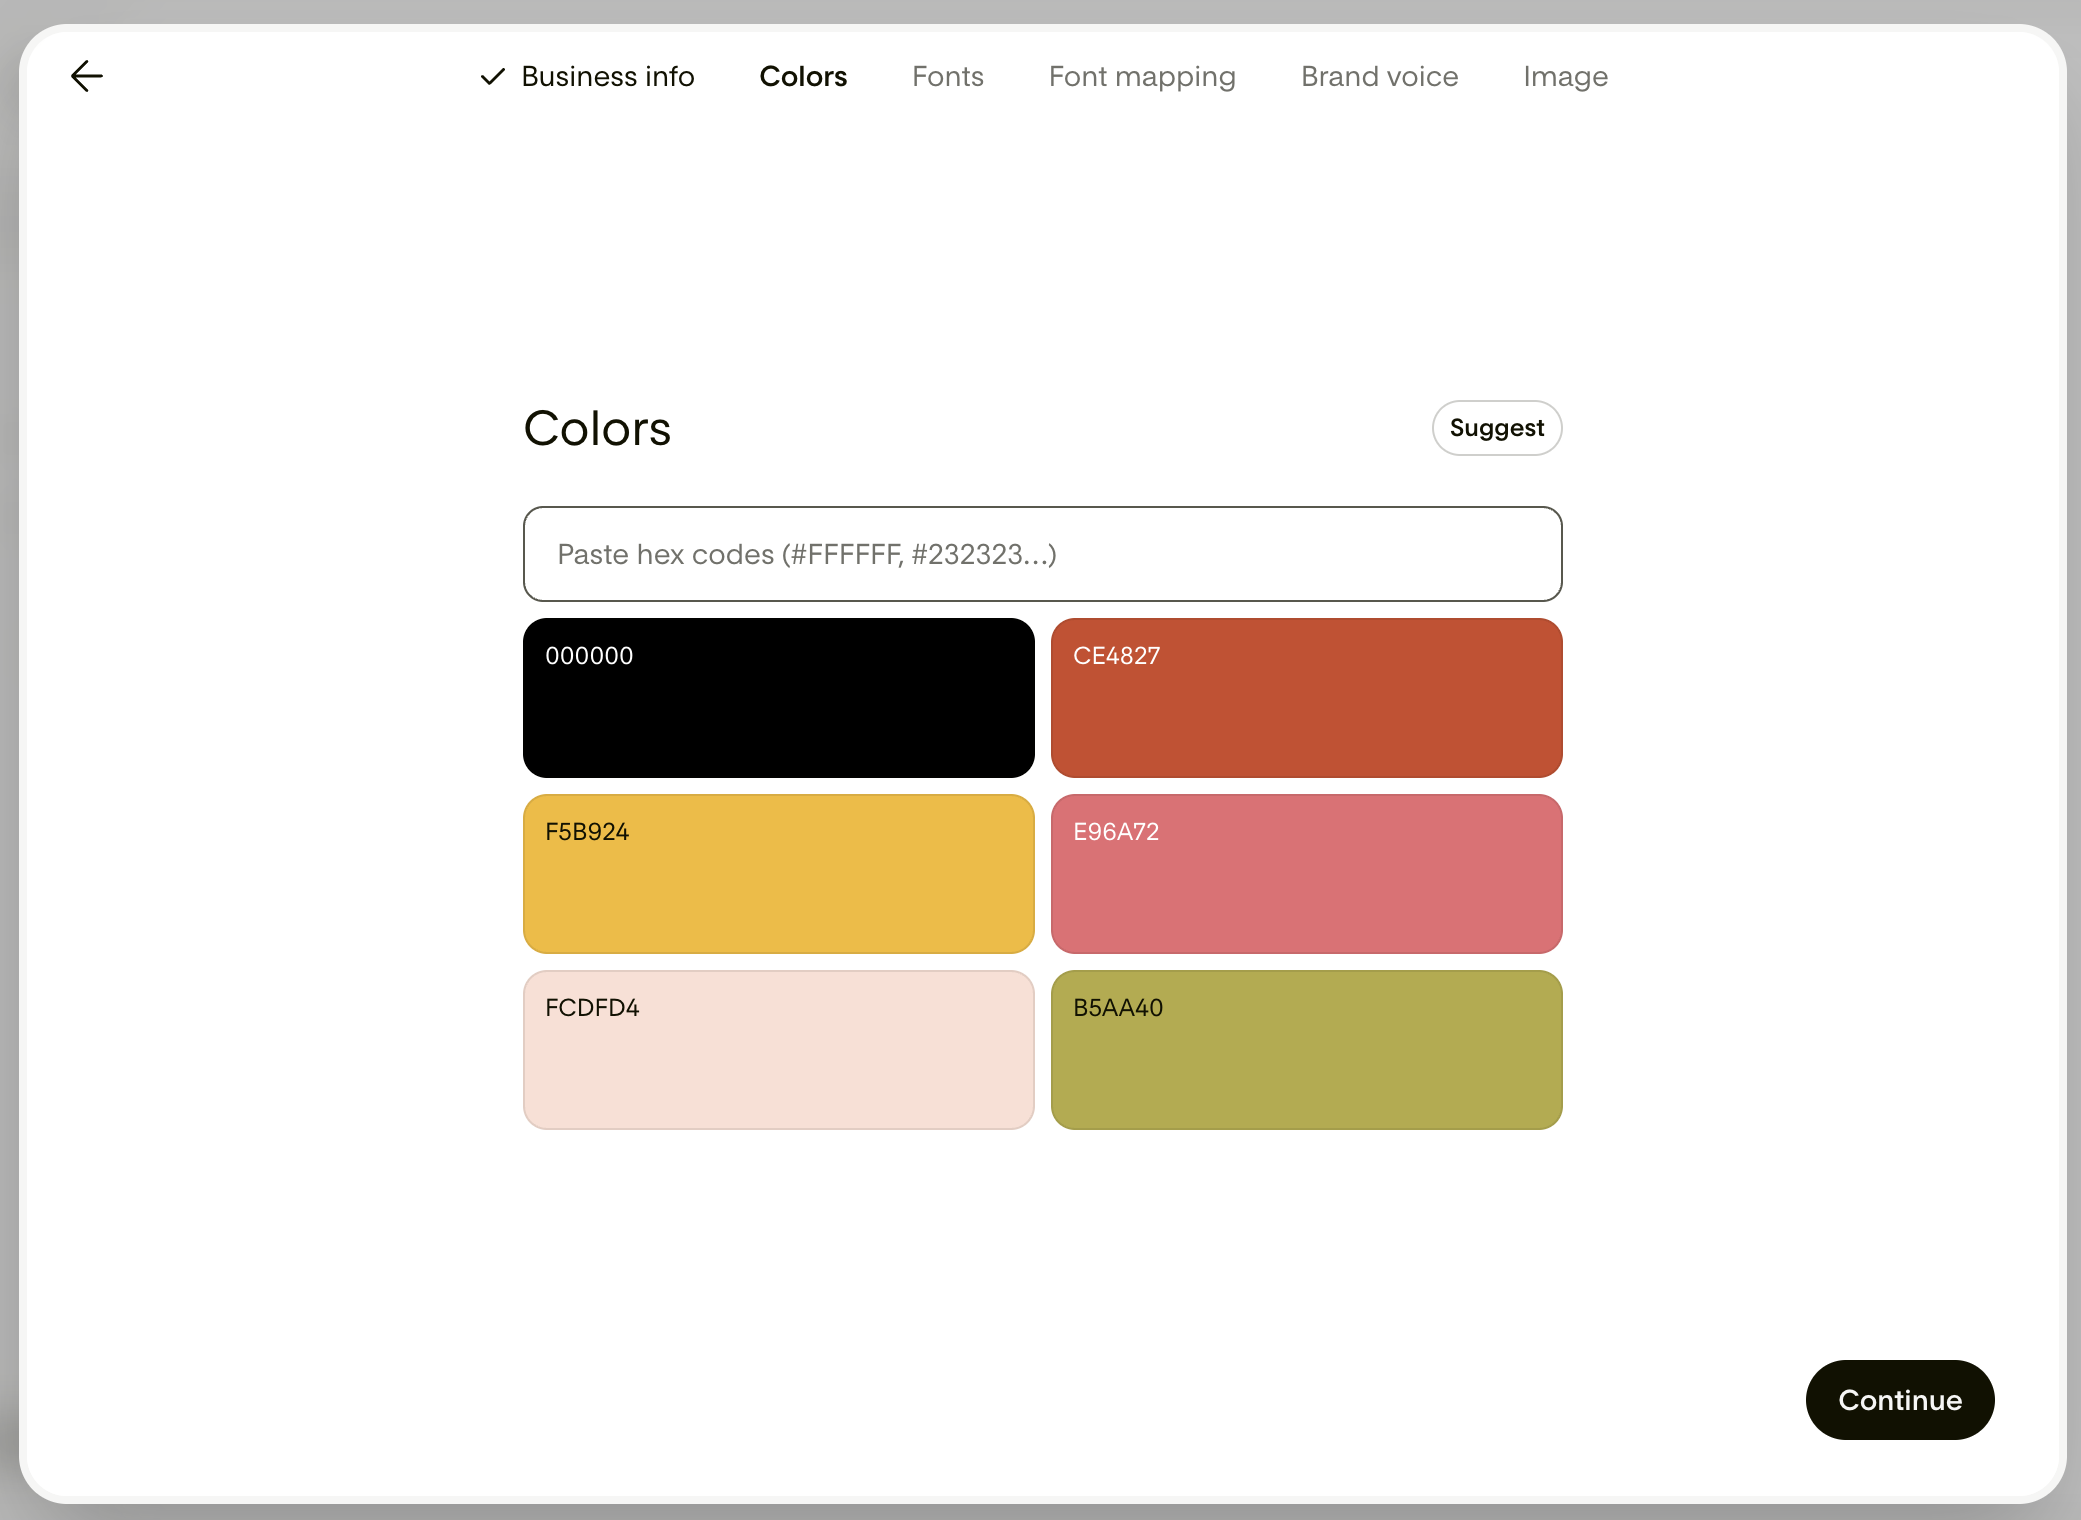The width and height of the screenshot is (2081, 1520).
Task: Select the pink E96A72 swatch
Action: pos(1307,874)
